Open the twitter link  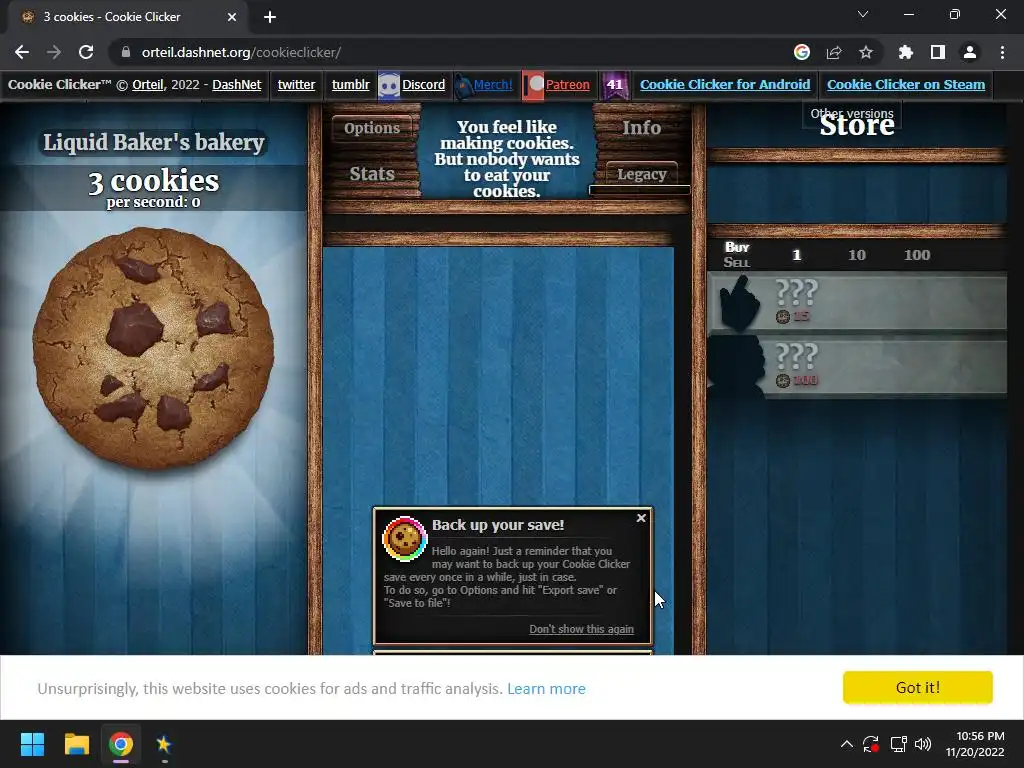pos(296,84)
